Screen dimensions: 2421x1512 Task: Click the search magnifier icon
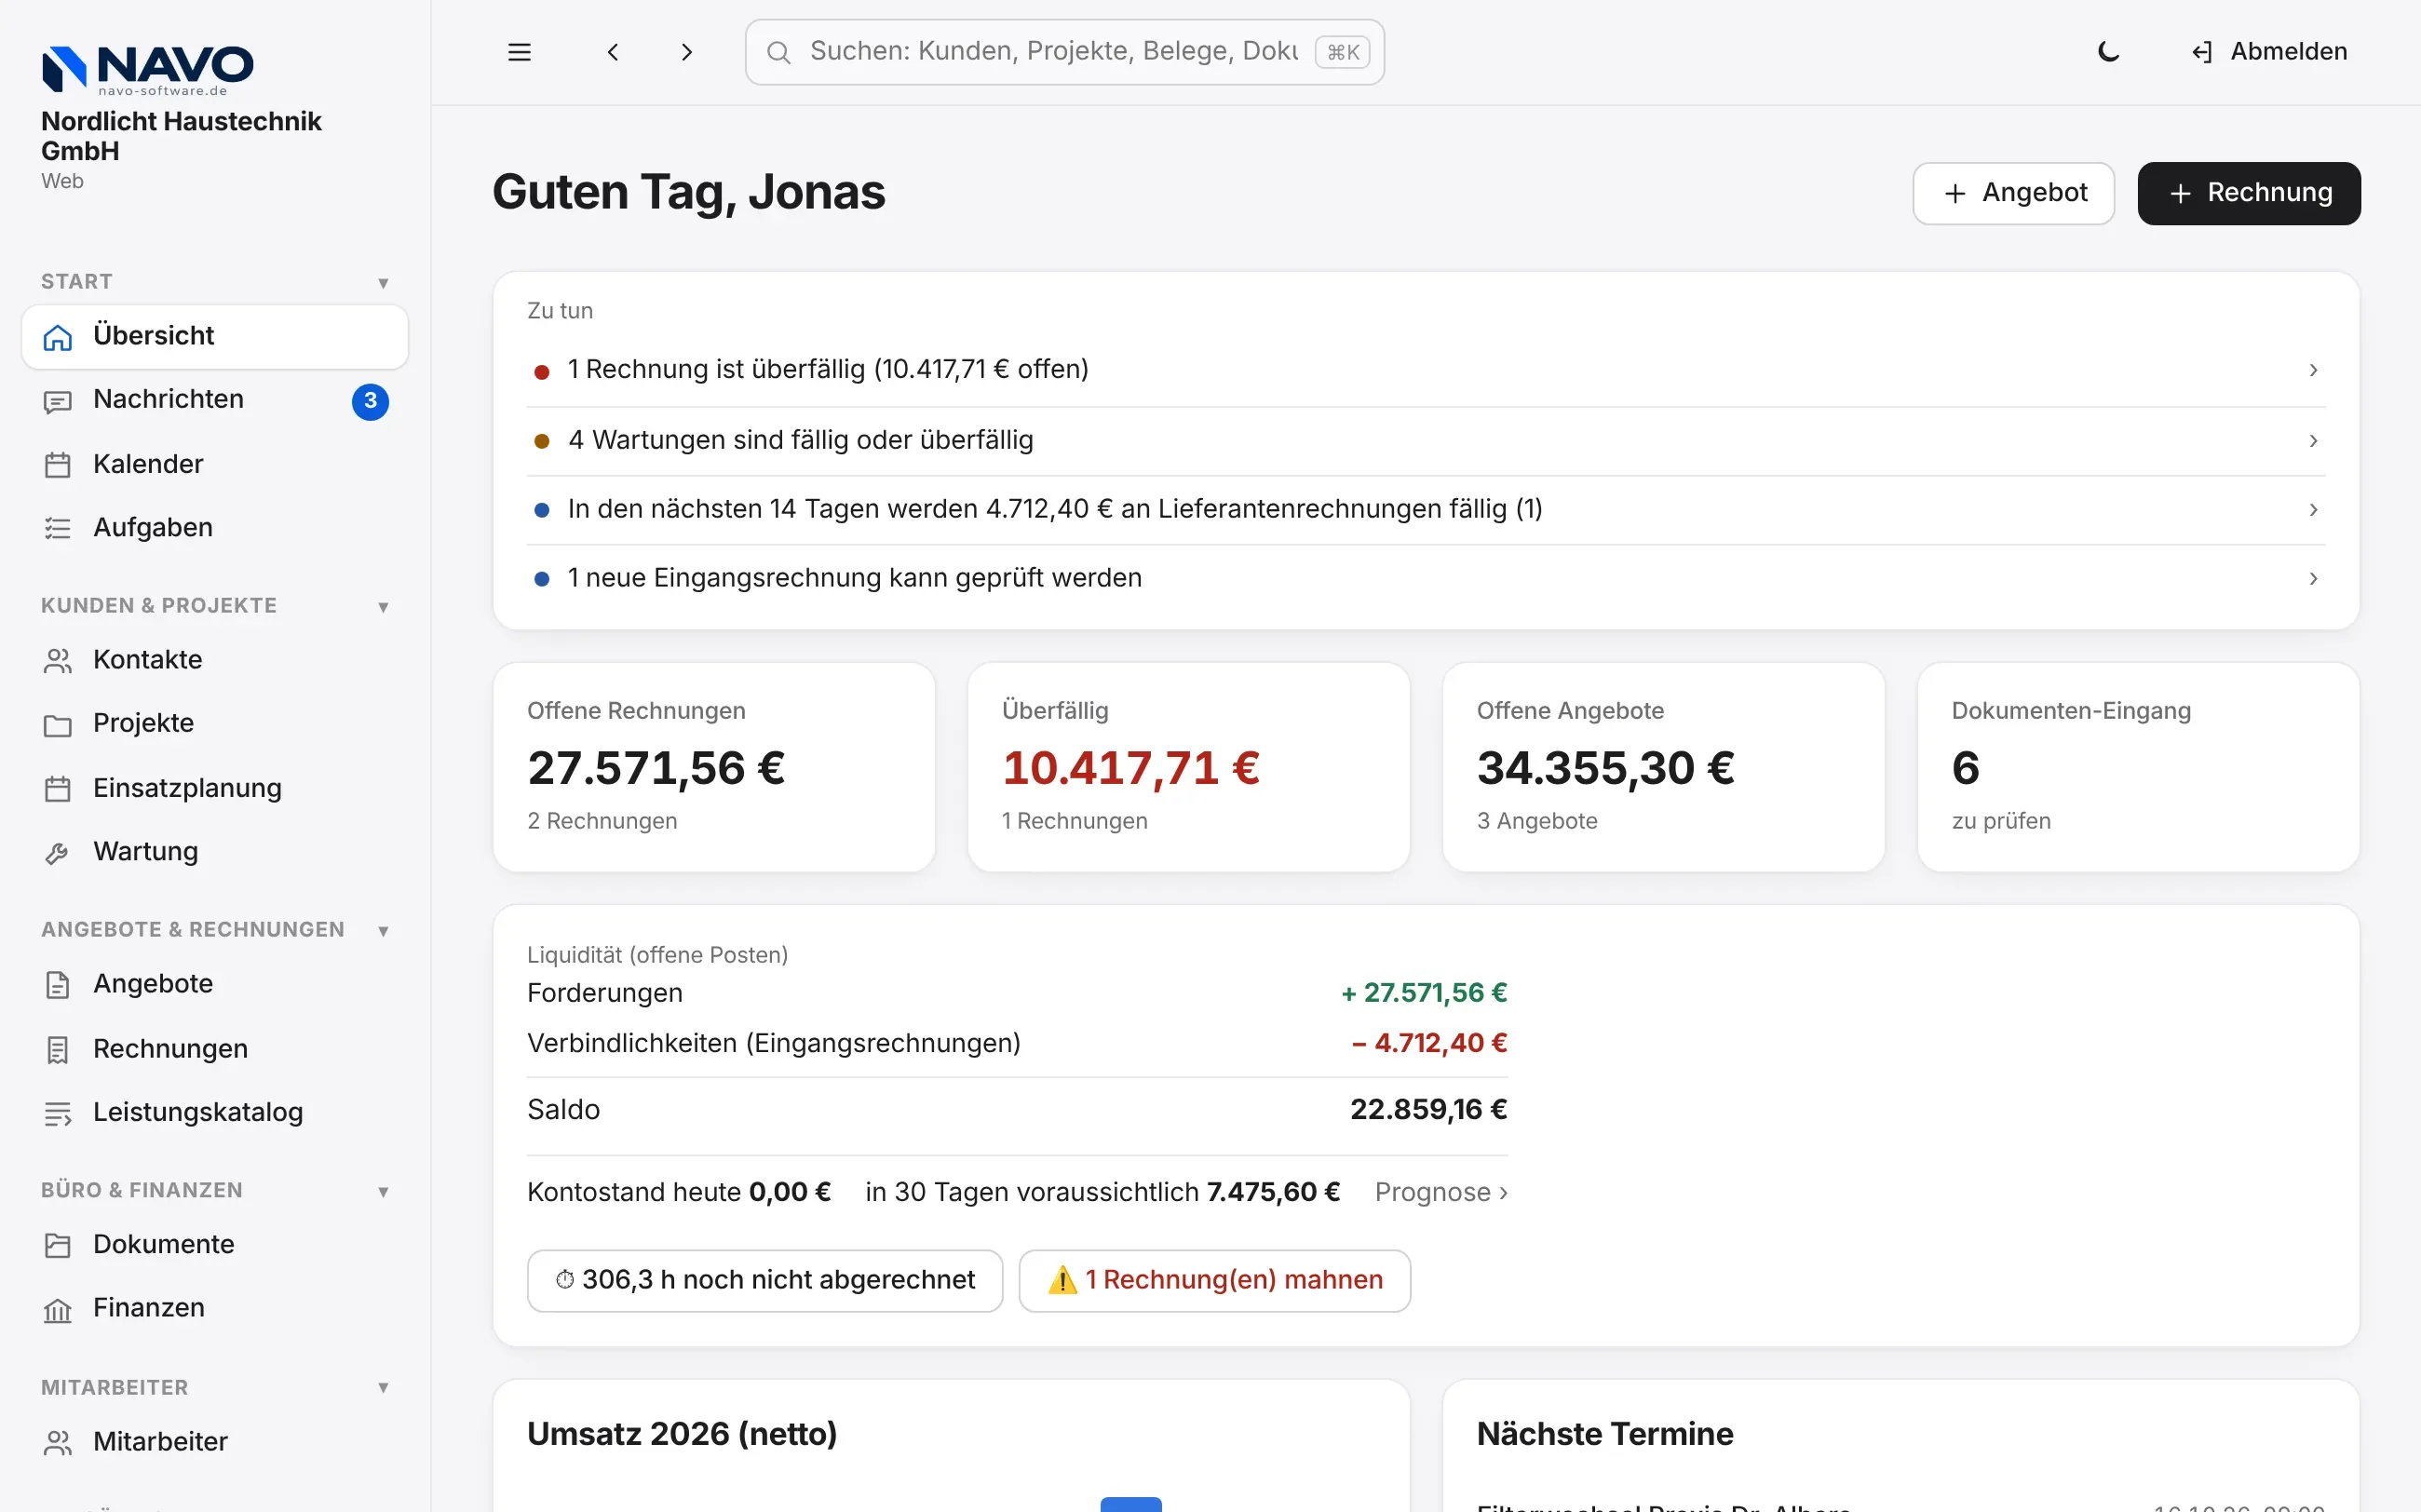(x=778, y=52)
